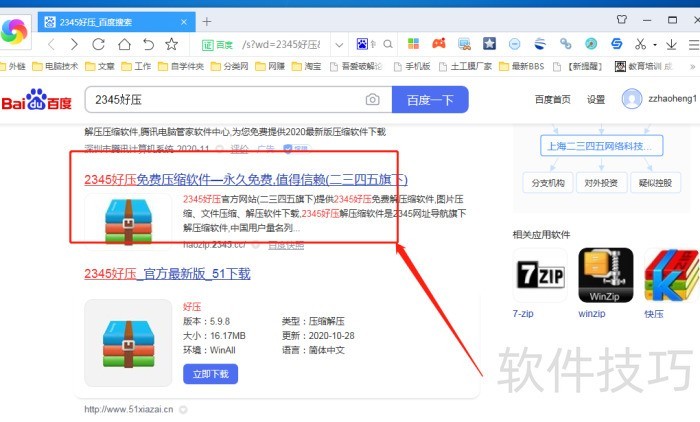The height and width of the screenshot is (422, 700).
Task: Click the http://www.51xiazai.cn source URL
Action: click(129, 409)
